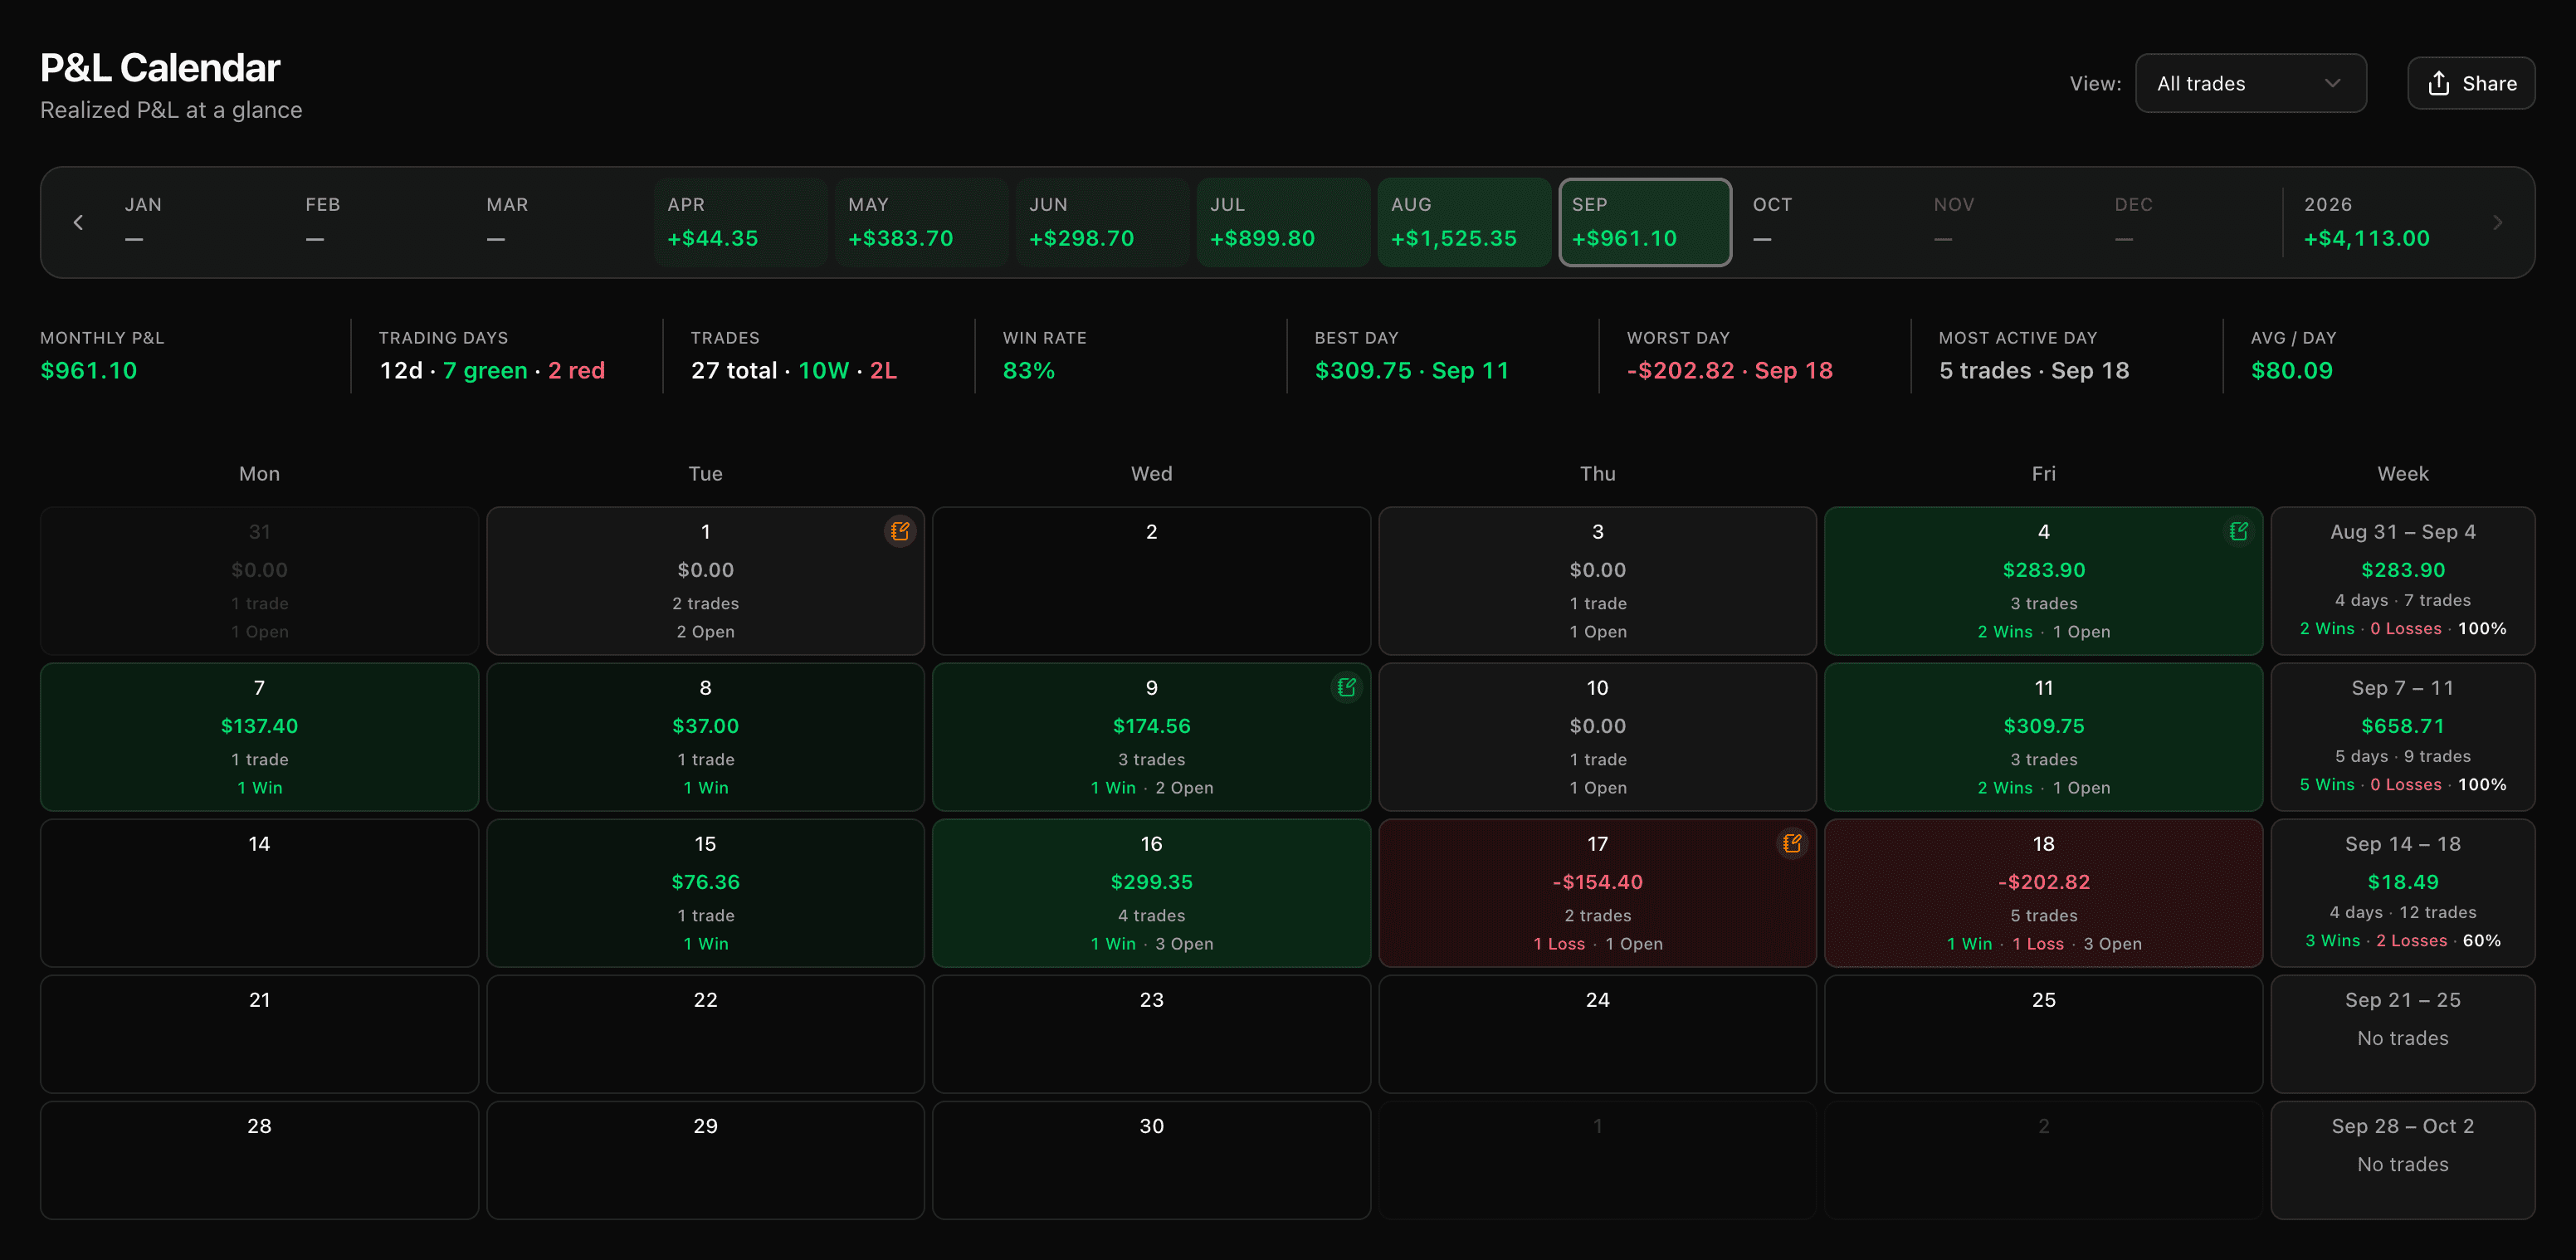2576x1260 pixels.
Task: Select the APR month with +$44.35
Action: [741, 222]
